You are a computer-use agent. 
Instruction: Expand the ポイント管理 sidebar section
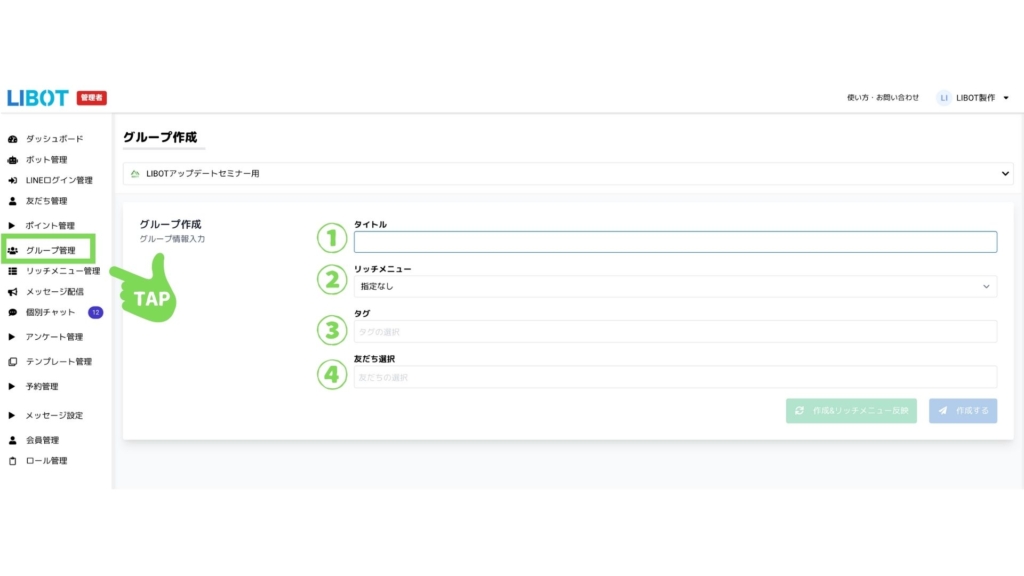(50, 226)
